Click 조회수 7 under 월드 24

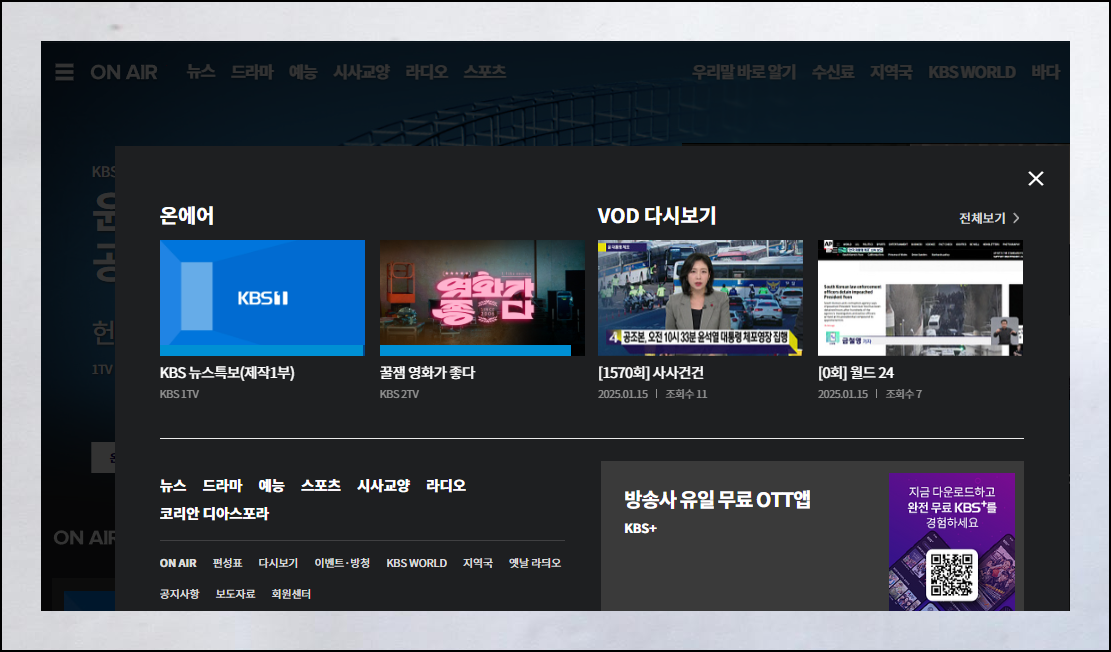[903, 394]
